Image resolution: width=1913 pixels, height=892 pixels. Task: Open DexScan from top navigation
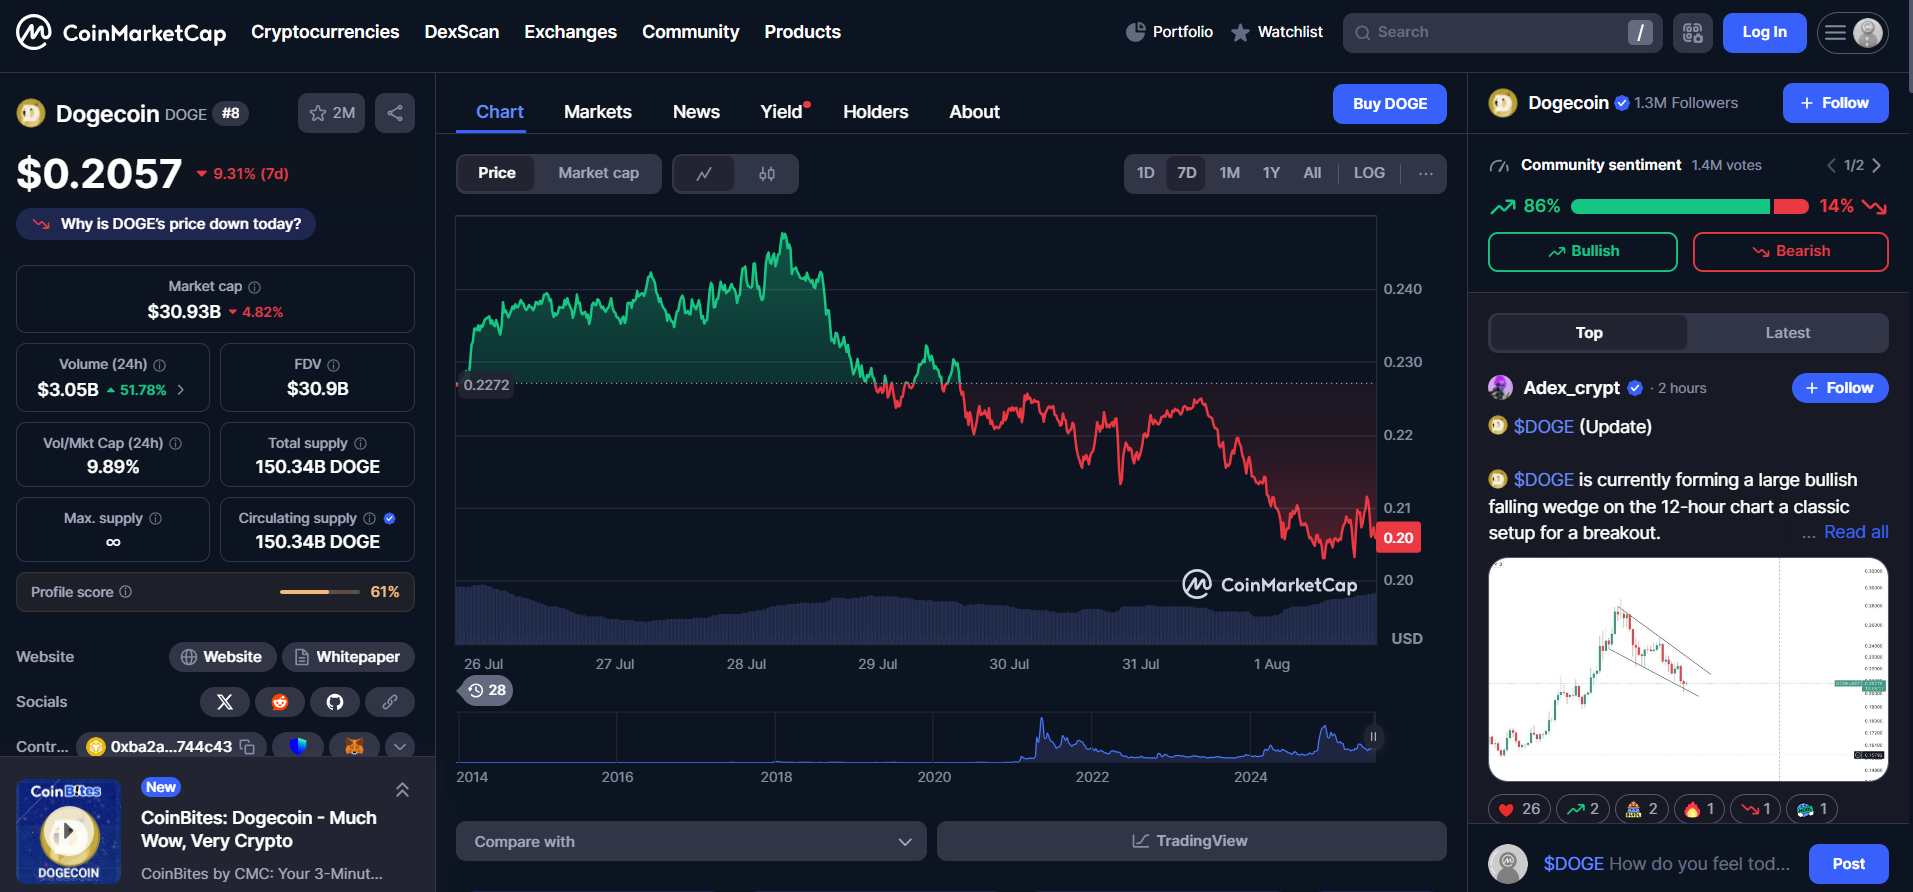coord(461,32)
